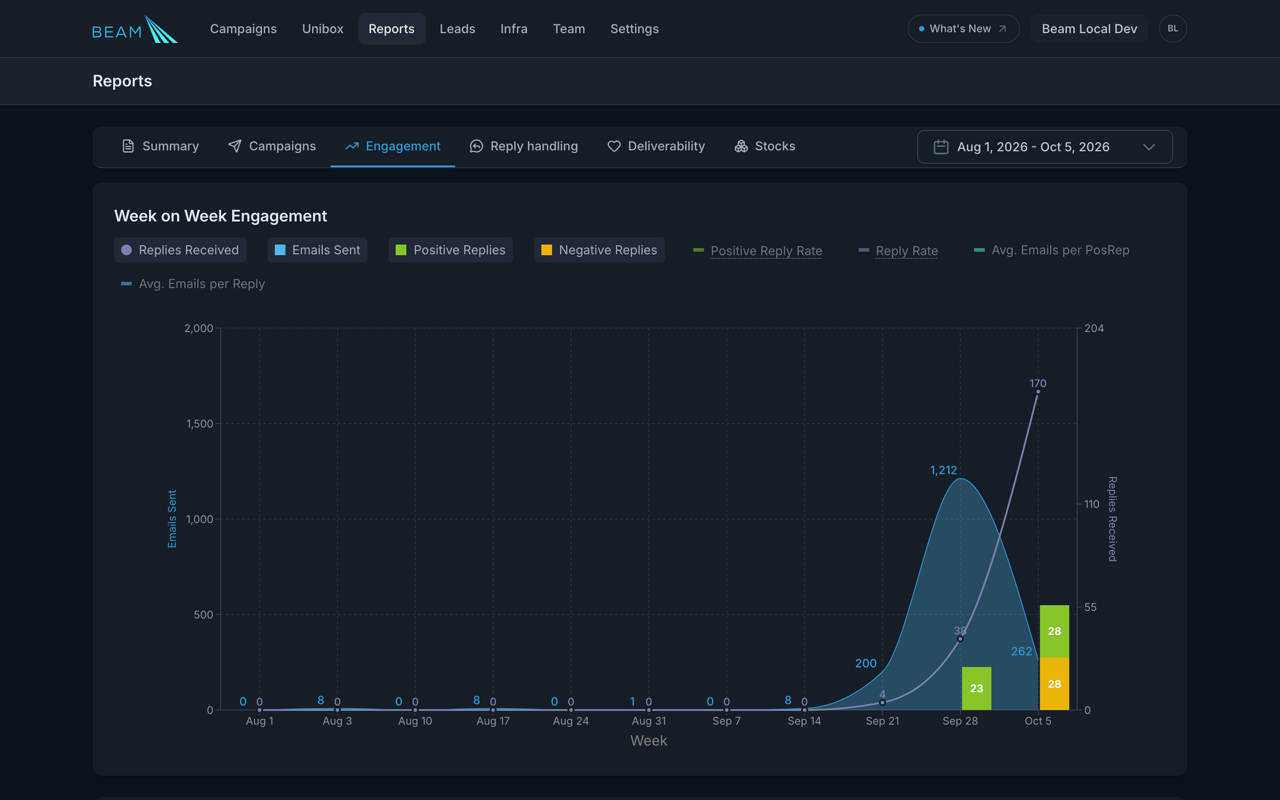Open the Campaigns nav item
The height and width of the screenshot is (800, 1280).
[x=243, y=29]
